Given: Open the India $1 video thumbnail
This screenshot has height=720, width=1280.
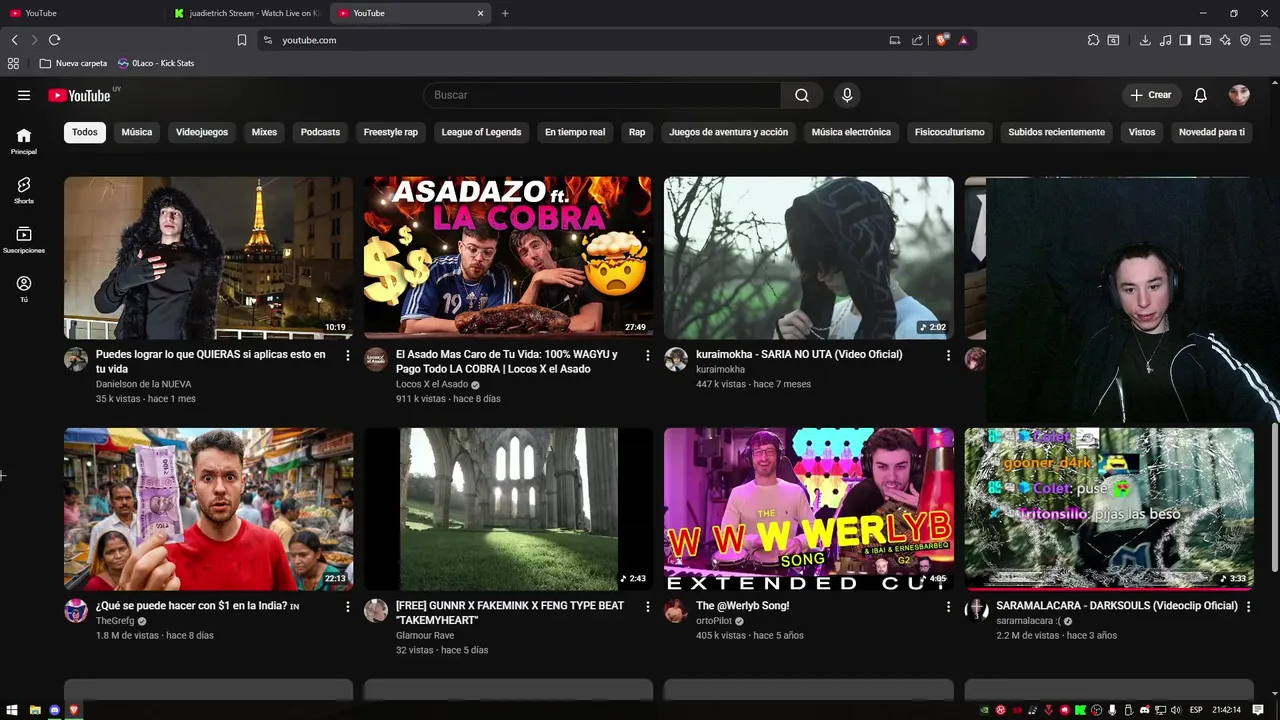Looking at the screenshot, I should tap(208, 509).
